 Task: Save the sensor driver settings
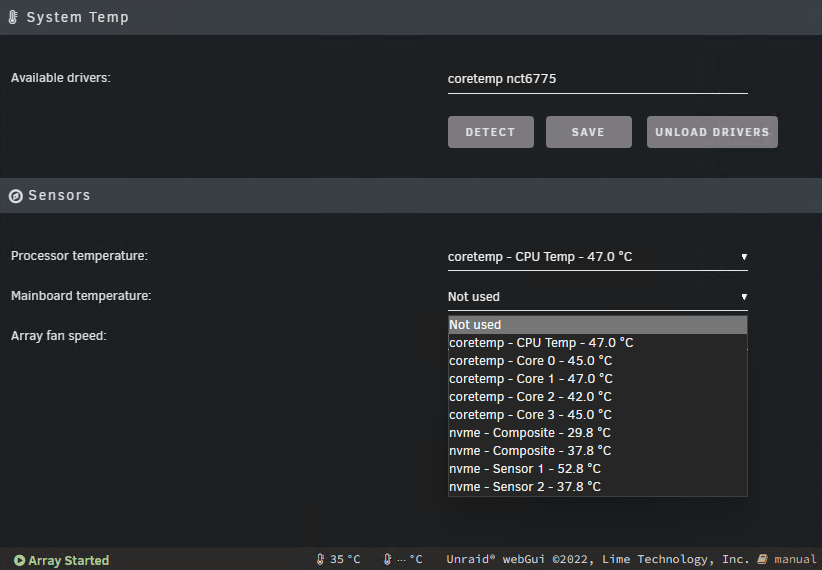coord(589,132)
